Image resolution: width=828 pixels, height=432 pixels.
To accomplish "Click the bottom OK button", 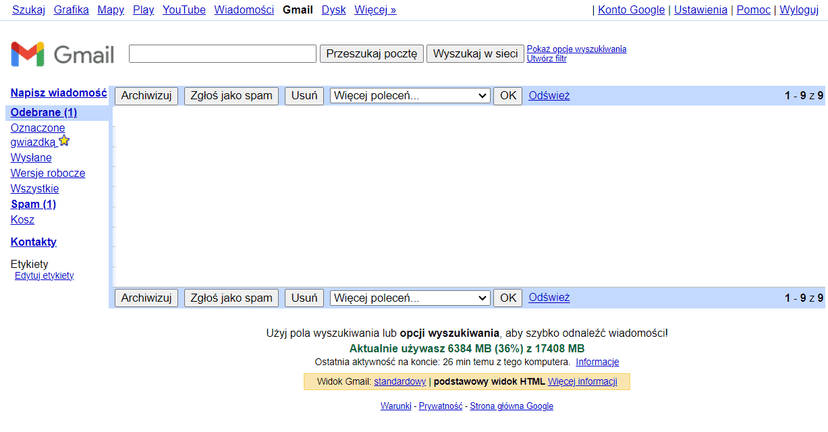I will [508, 298].
